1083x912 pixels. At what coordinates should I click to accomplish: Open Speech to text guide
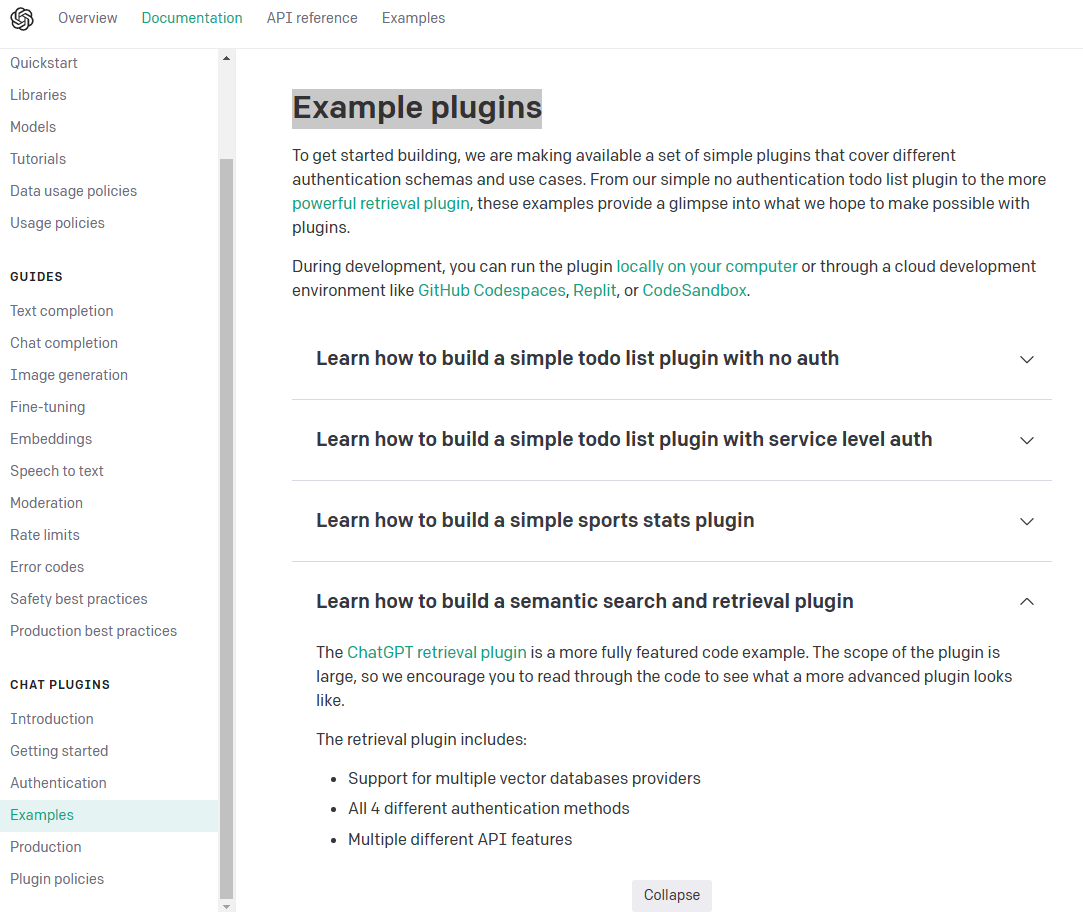pos(57,471)
